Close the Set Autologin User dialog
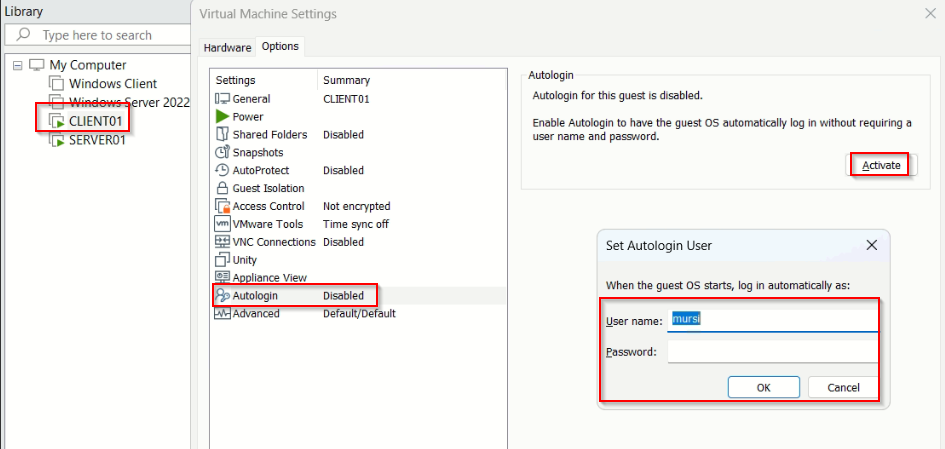The width and height of the screenshot is (945, 449). coord(871,245)
